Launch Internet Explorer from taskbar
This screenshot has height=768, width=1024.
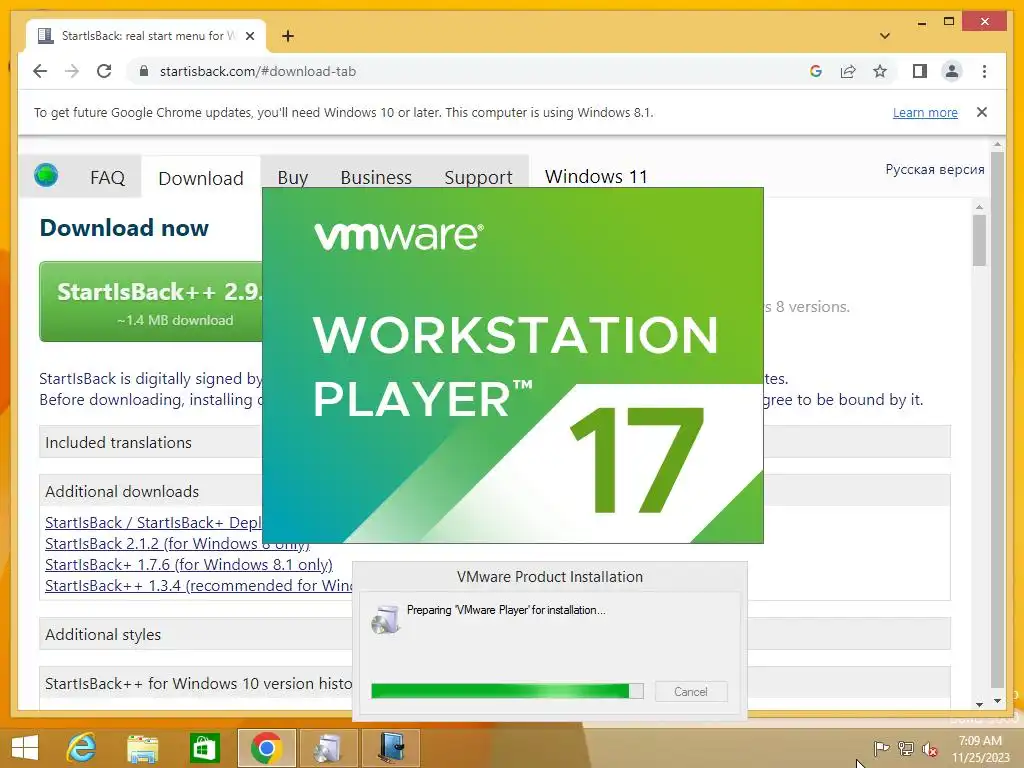click(x=81, y=748)
